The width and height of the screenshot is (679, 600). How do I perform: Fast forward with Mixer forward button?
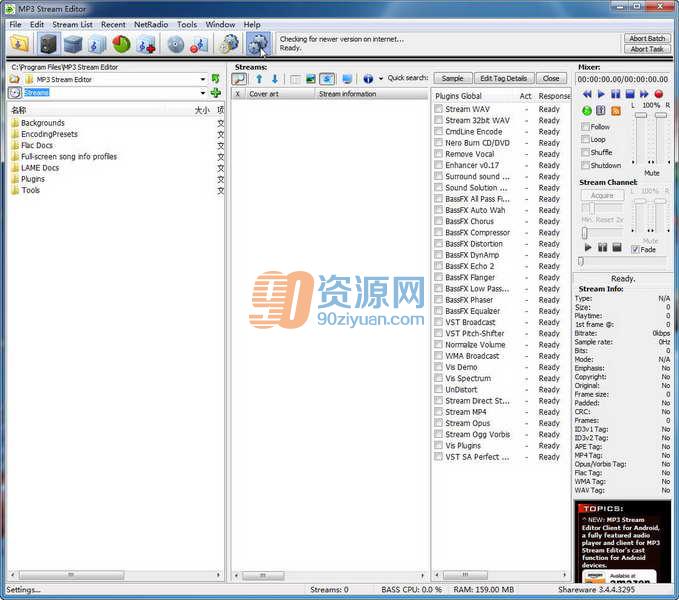click(x=644, y=94)
